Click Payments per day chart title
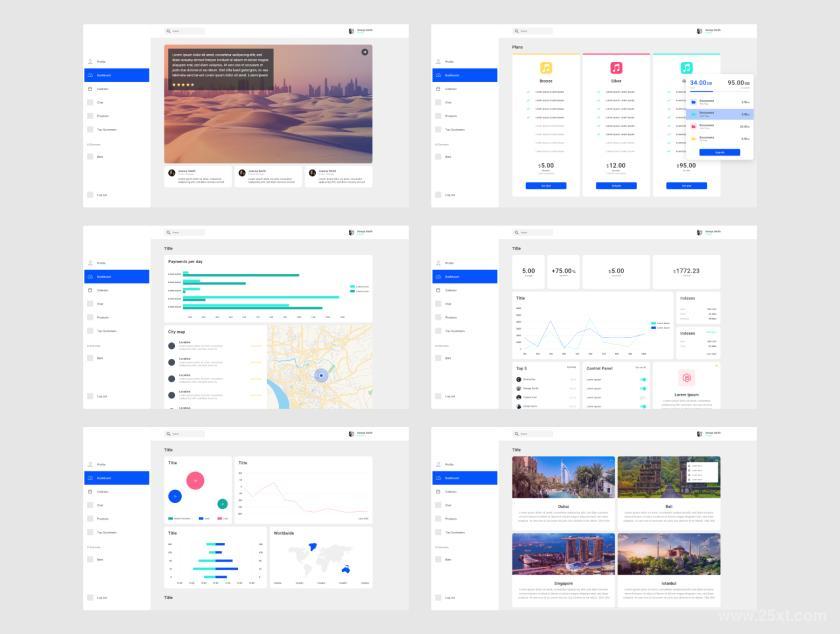 click(x=185, y=262)
